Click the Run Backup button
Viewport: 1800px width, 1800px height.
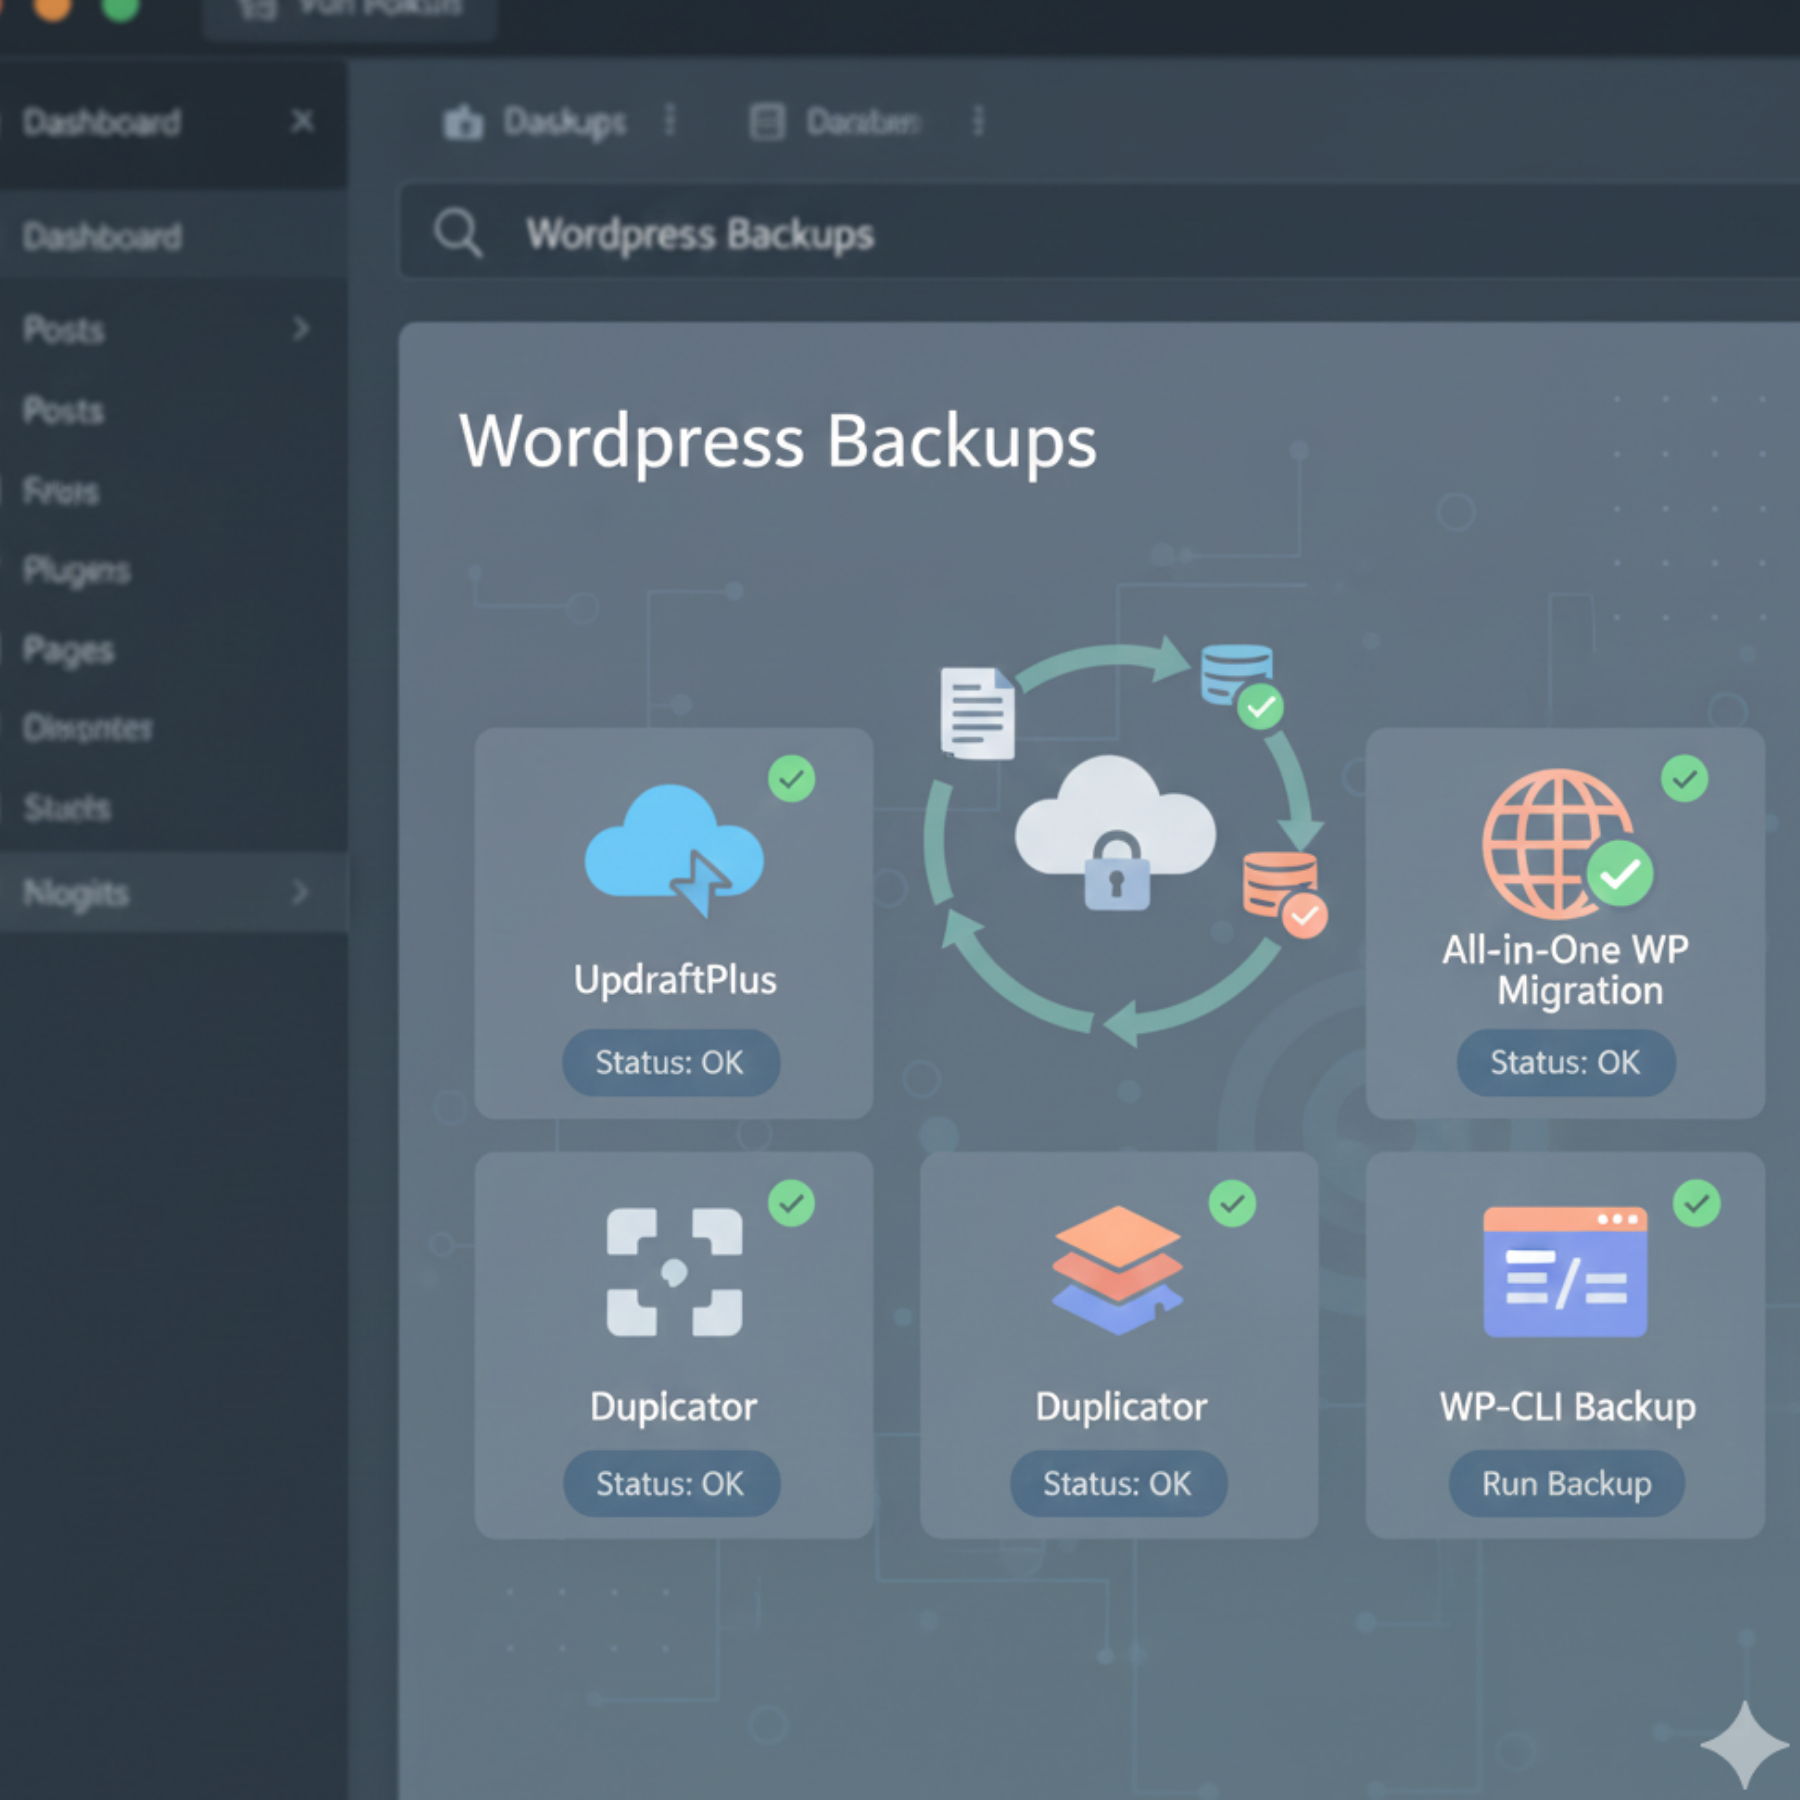[1566, 1484]
